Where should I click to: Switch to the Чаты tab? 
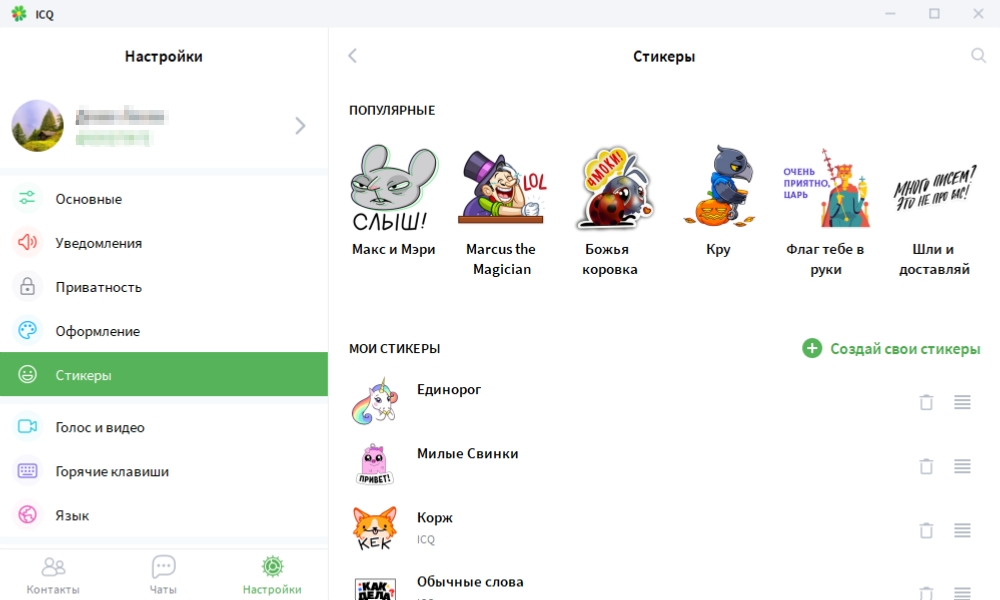click(x=163, y=575)
